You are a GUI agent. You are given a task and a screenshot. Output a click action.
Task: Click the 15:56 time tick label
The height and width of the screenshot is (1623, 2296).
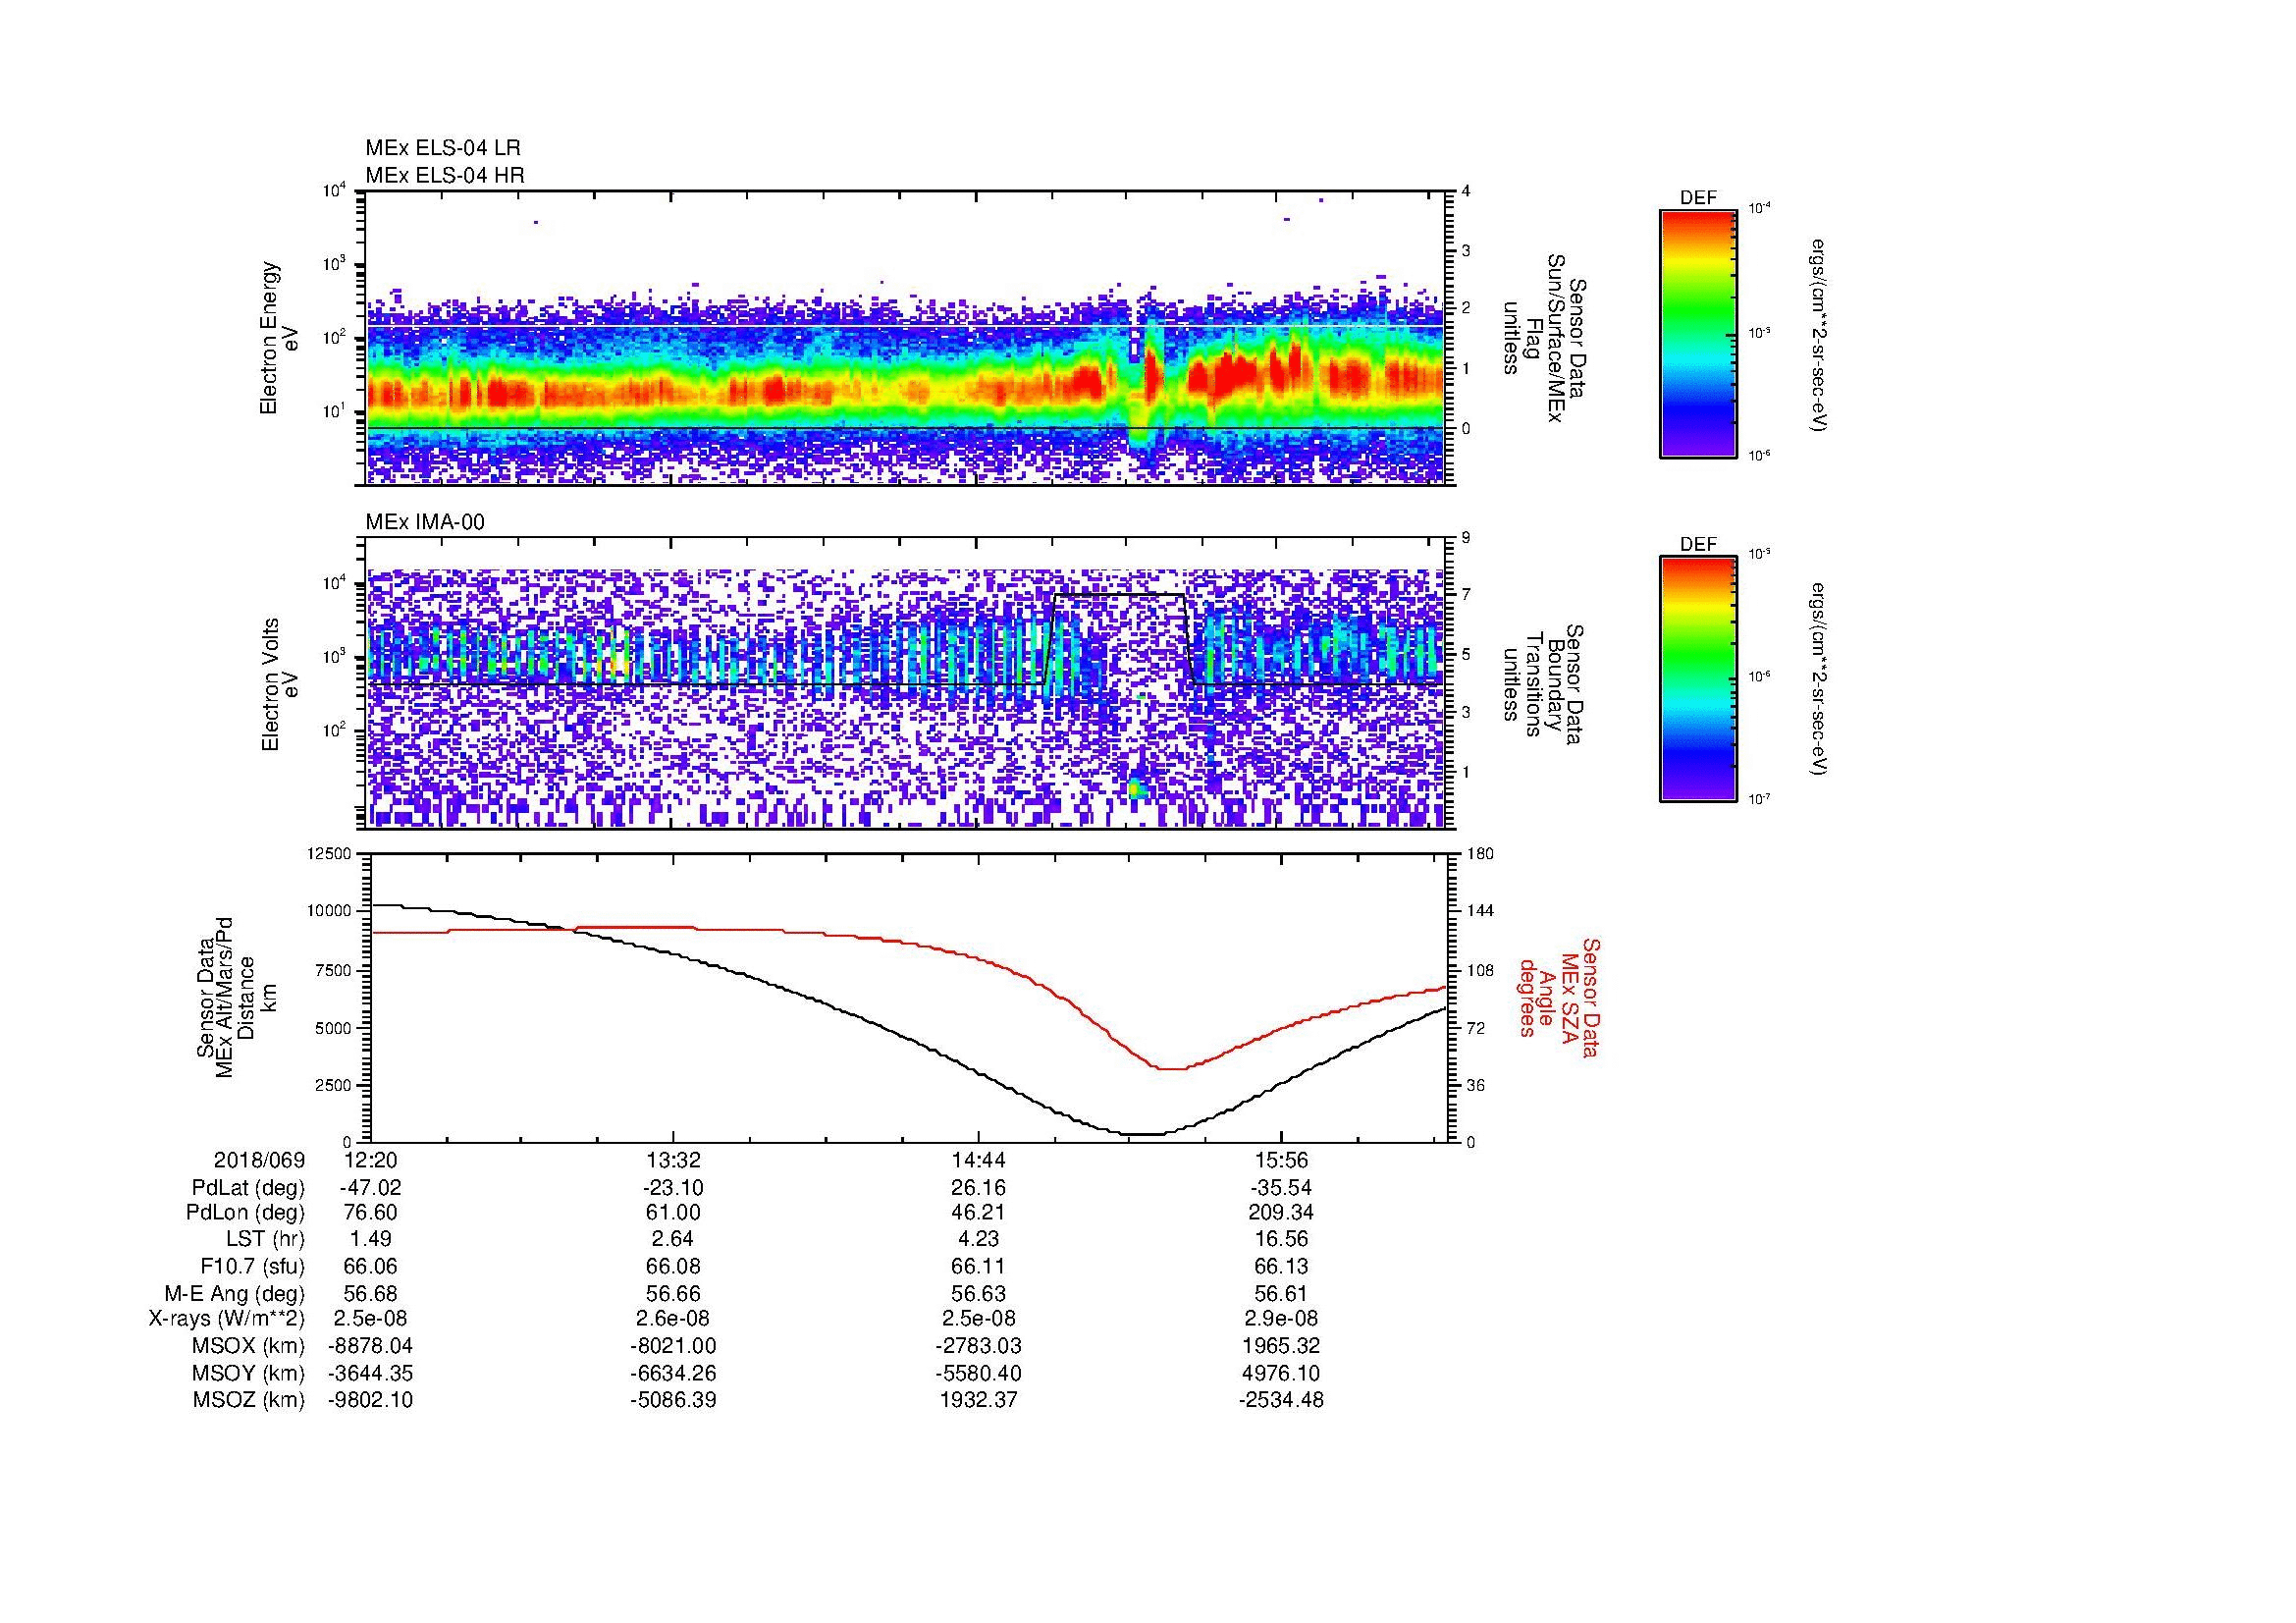[1281, 1161]
